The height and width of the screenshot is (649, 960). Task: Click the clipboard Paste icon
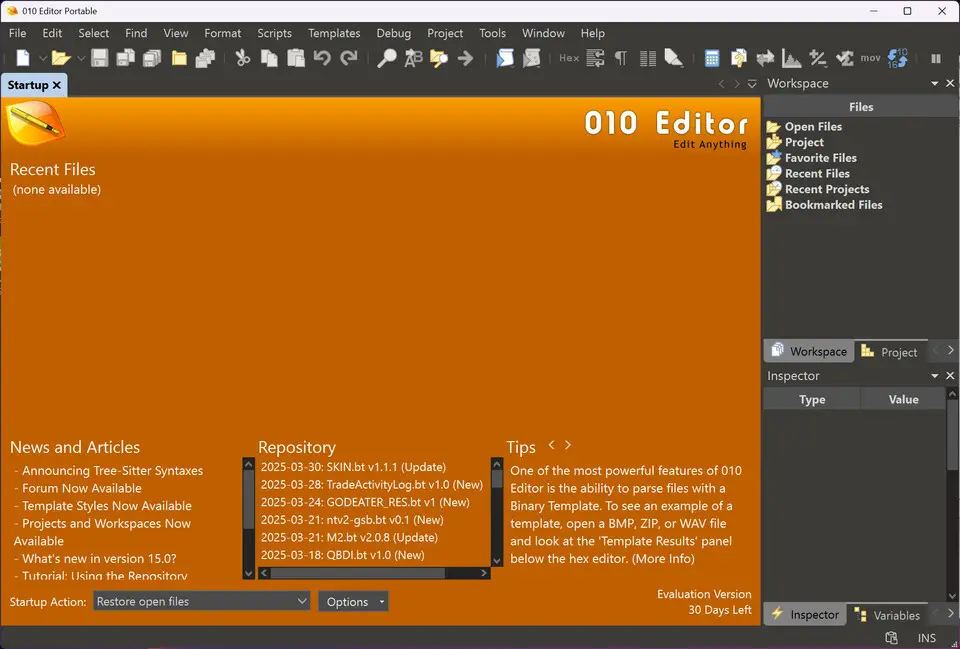point(296,58)
